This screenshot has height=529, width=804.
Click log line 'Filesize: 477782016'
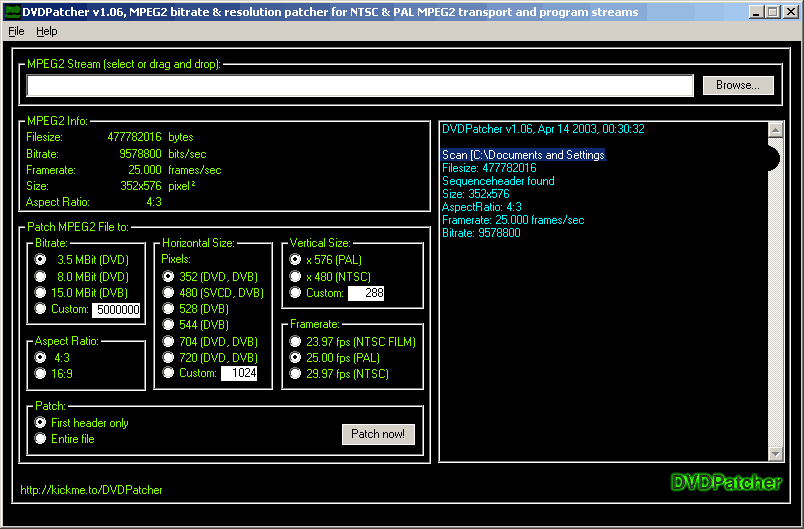point(489,168)
